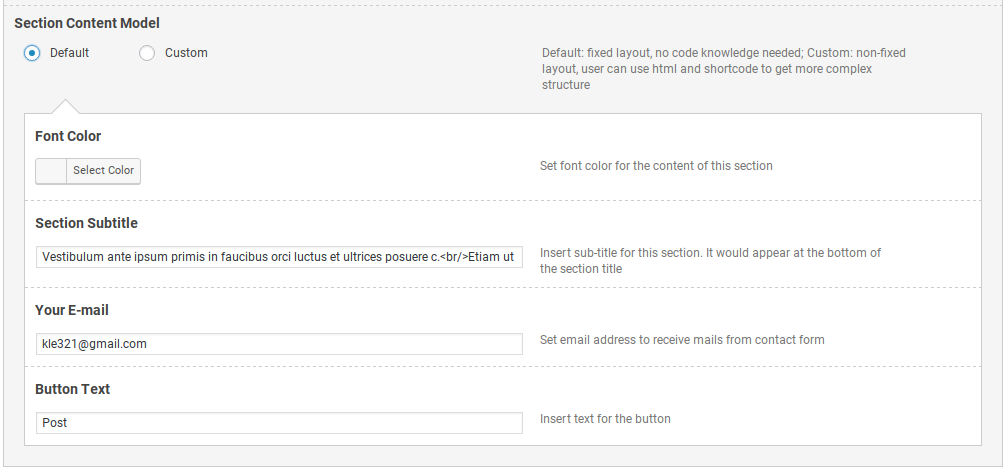Click the Your E-mail heading label
Screen dimensions: 1006x470
click(72, 310)
